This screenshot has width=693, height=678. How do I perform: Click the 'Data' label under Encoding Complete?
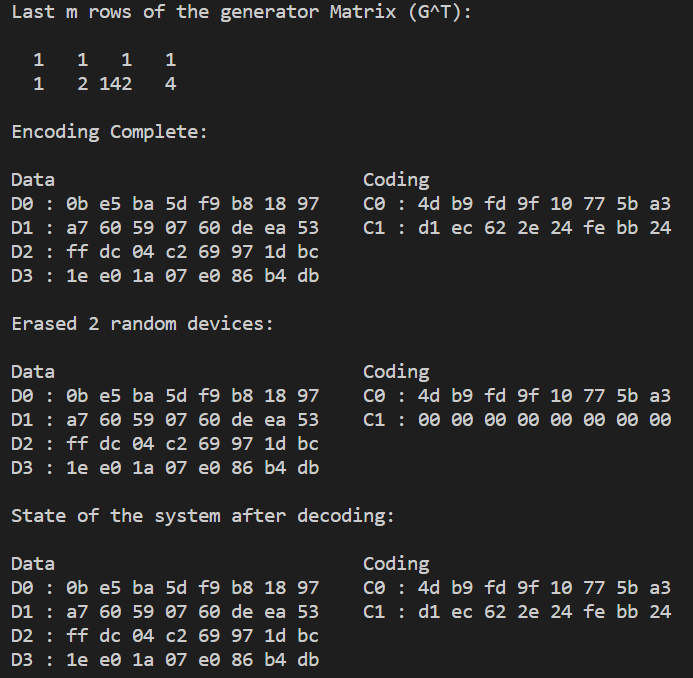click(33, 180)
